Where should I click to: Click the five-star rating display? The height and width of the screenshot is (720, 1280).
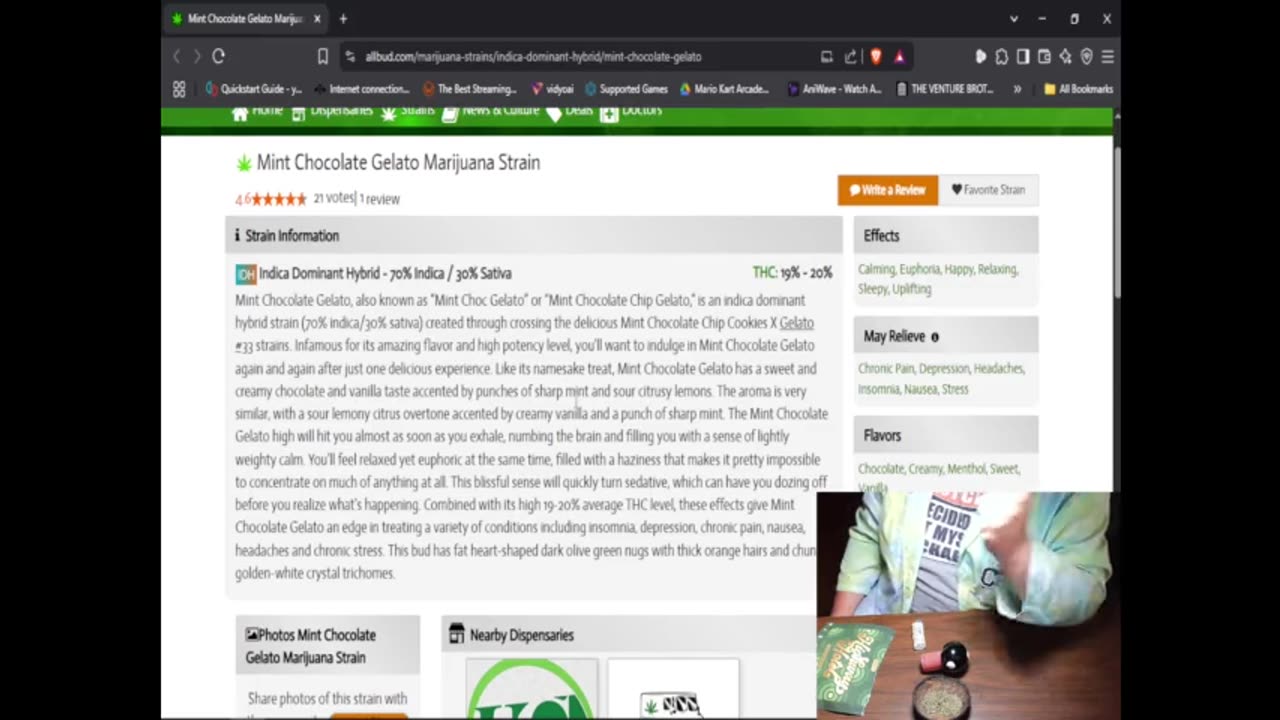(x=279, y=199)
